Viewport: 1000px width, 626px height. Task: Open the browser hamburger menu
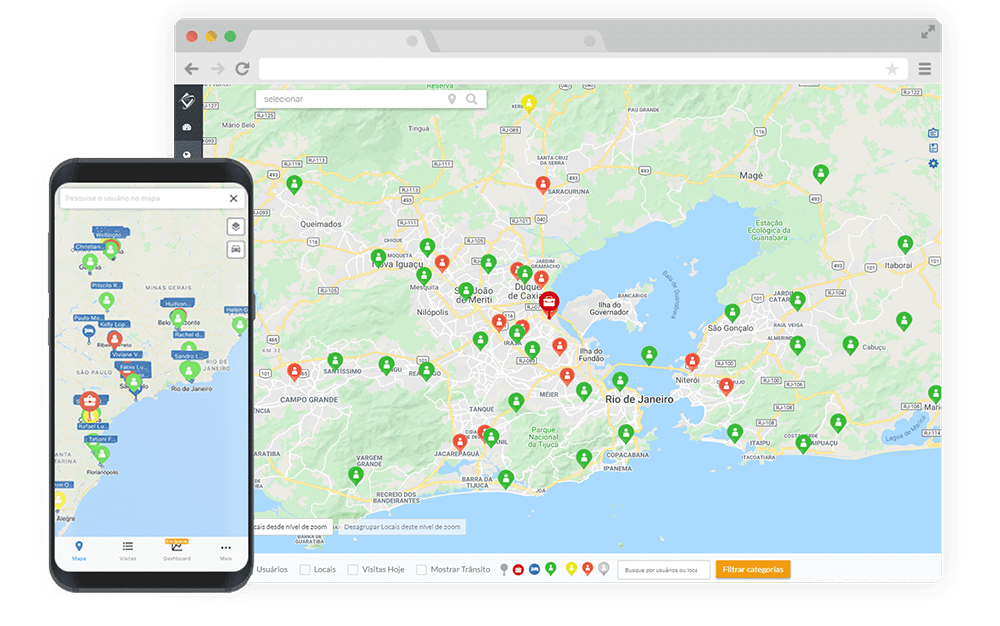coord(925,69)
